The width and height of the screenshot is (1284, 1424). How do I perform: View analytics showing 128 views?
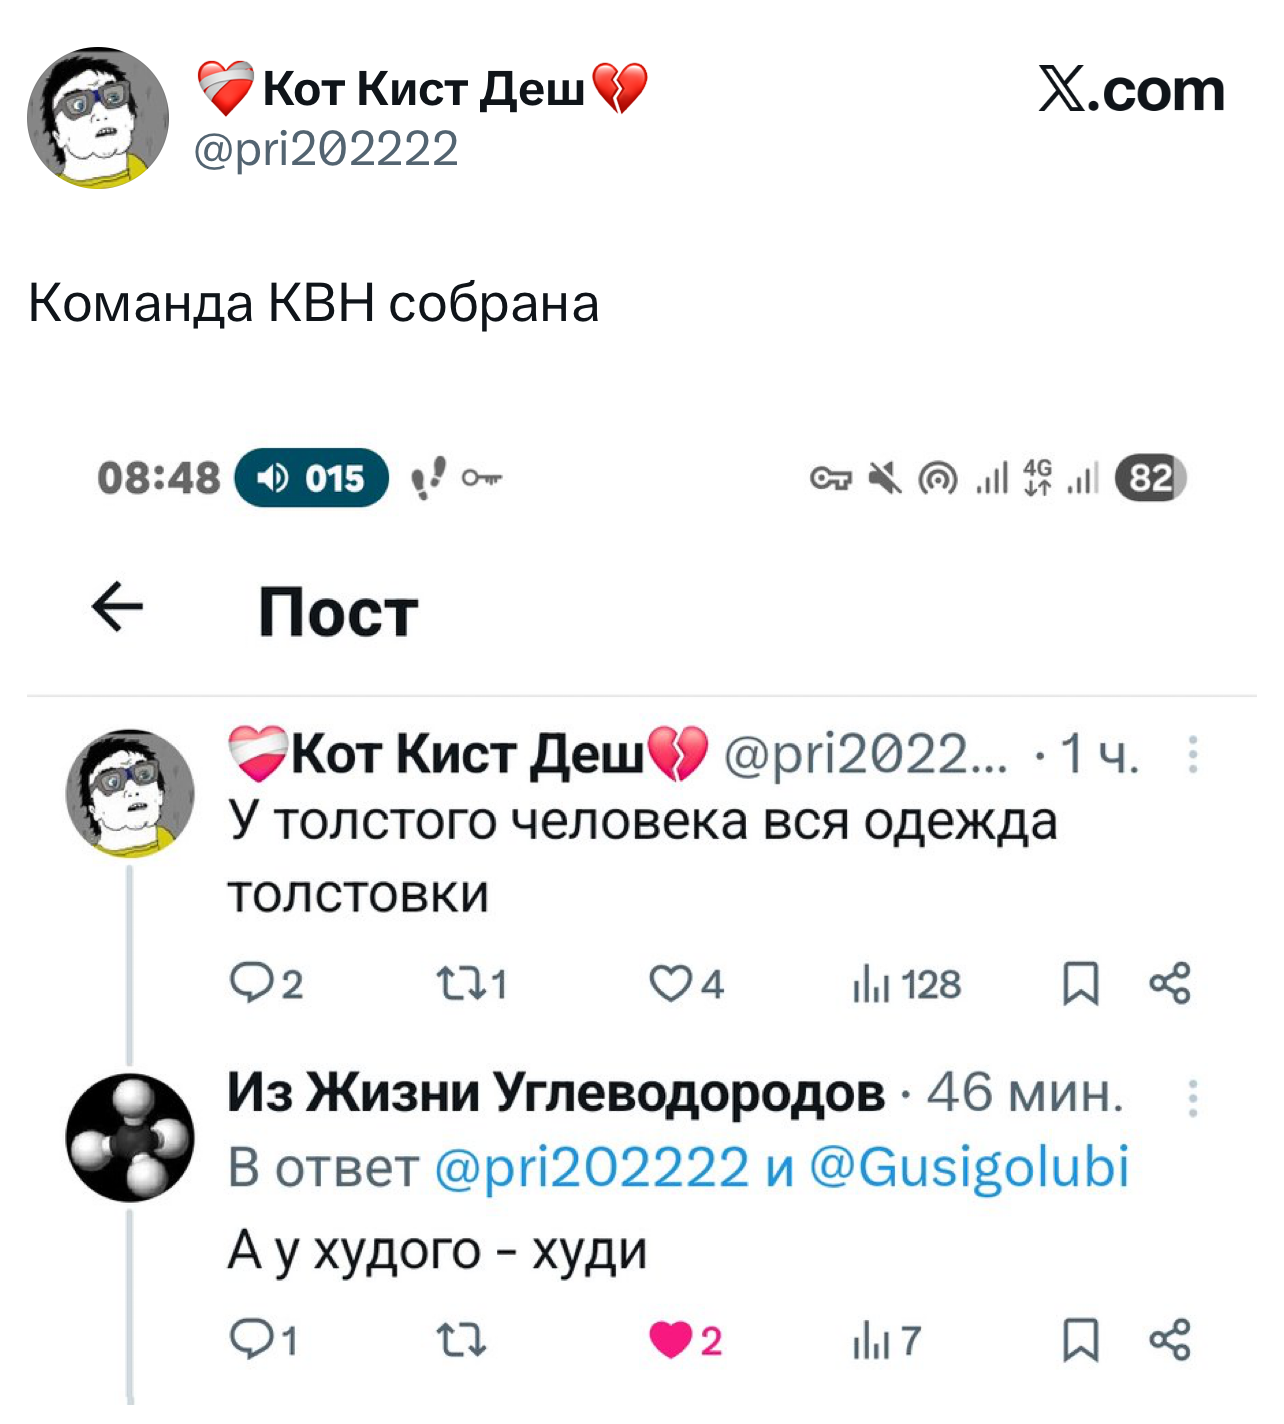point(906,985)
